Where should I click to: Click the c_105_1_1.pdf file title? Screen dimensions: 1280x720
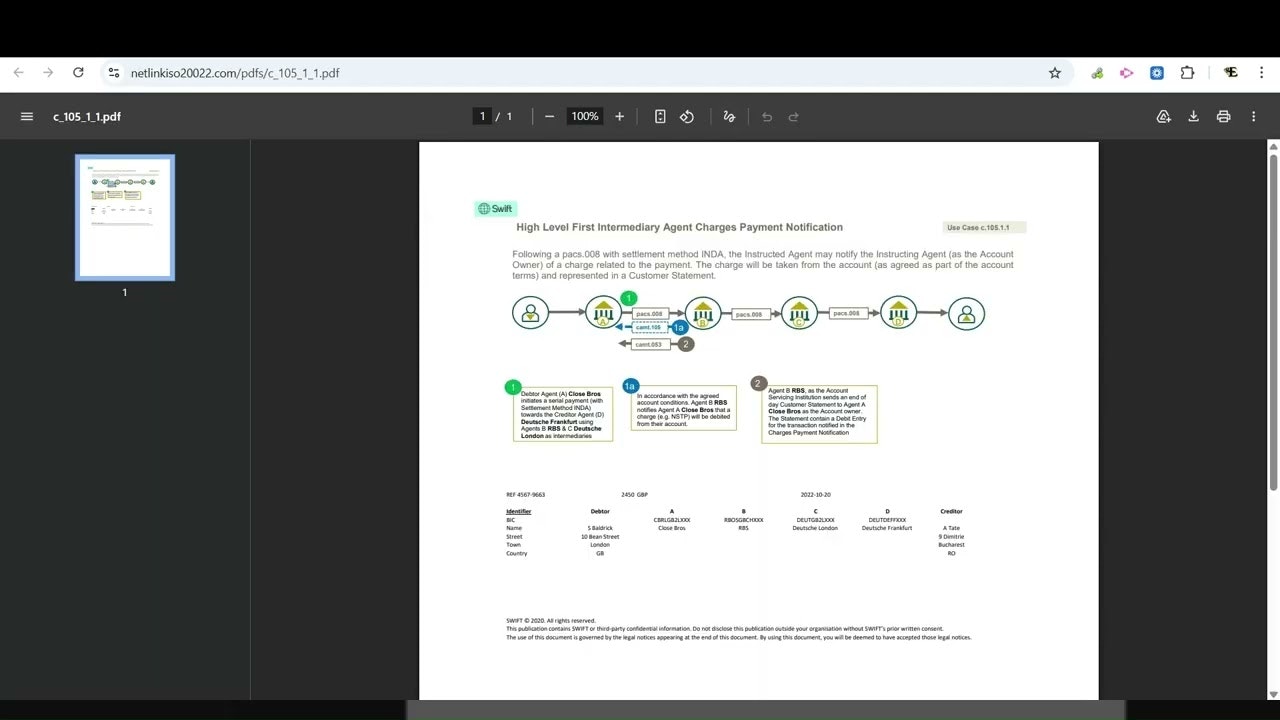(x=87, y=116)
